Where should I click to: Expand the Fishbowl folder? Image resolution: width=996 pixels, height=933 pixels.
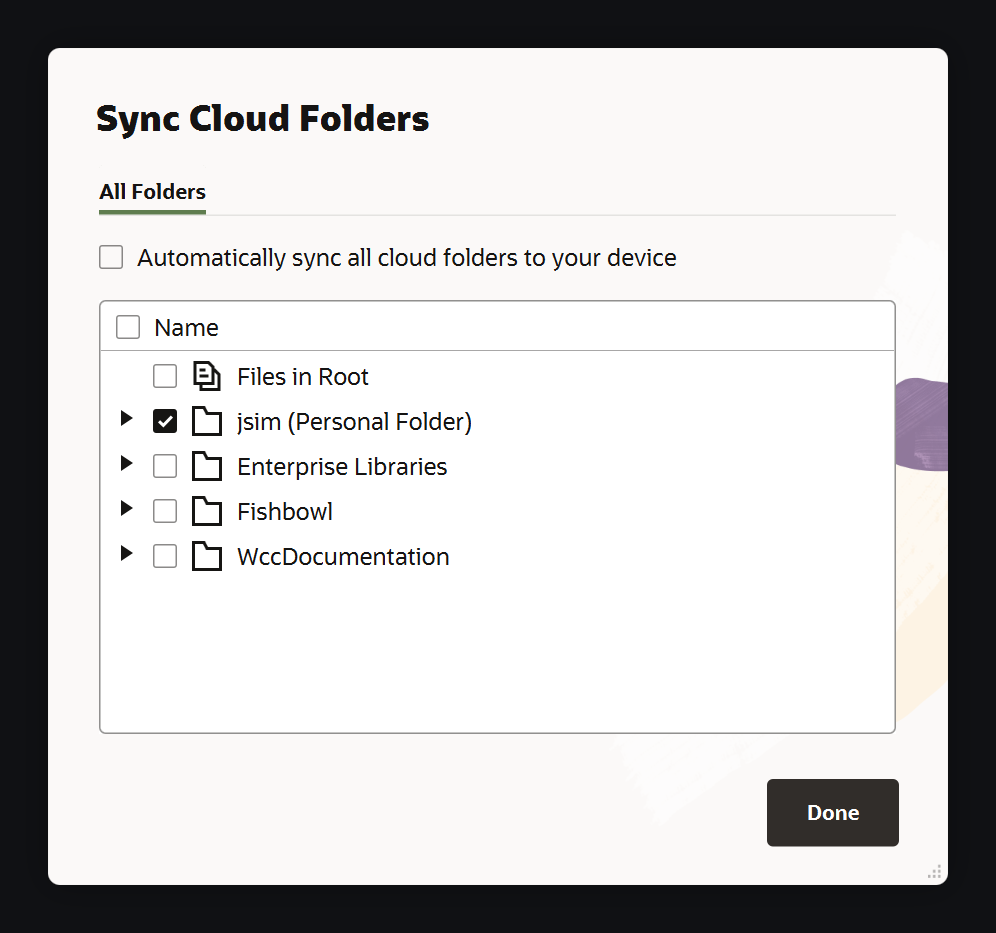click(126, 508)
